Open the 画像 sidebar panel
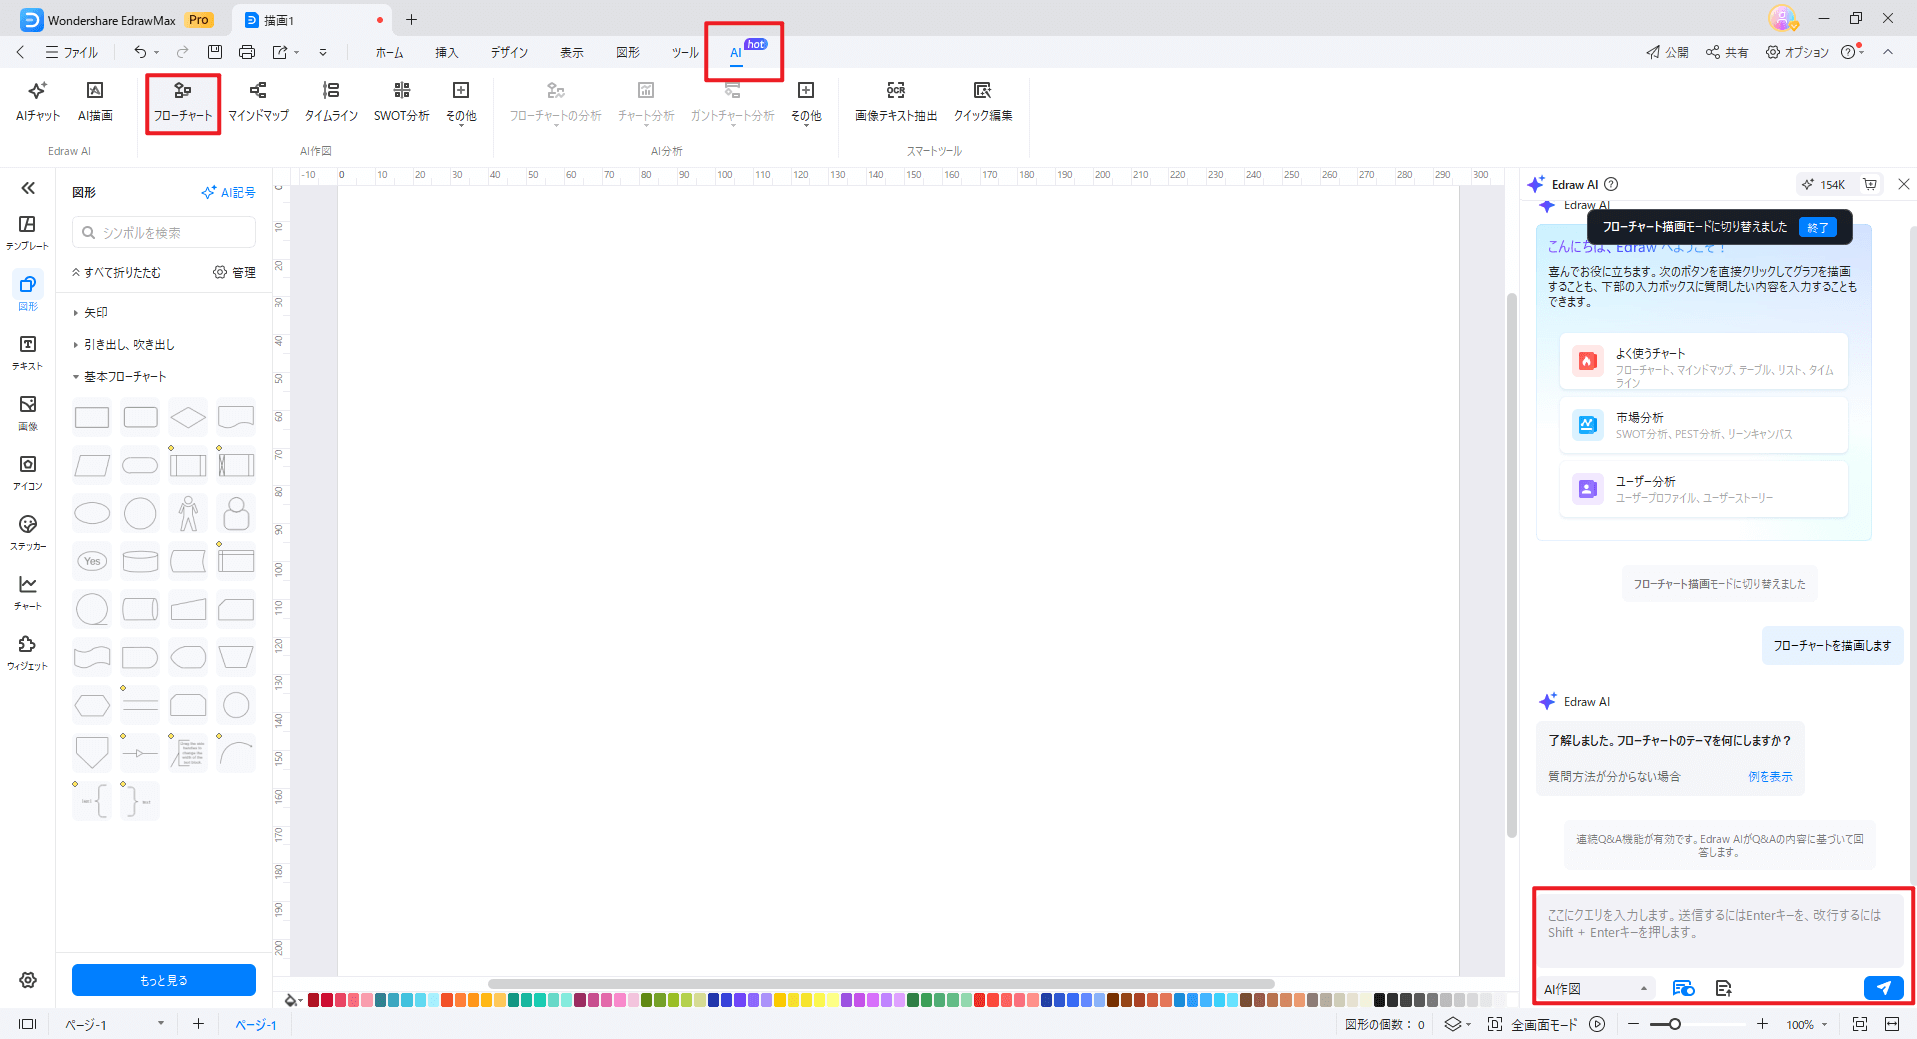Image resolution: width=1917 pixels, height=1039 pixels. point(28,412)
